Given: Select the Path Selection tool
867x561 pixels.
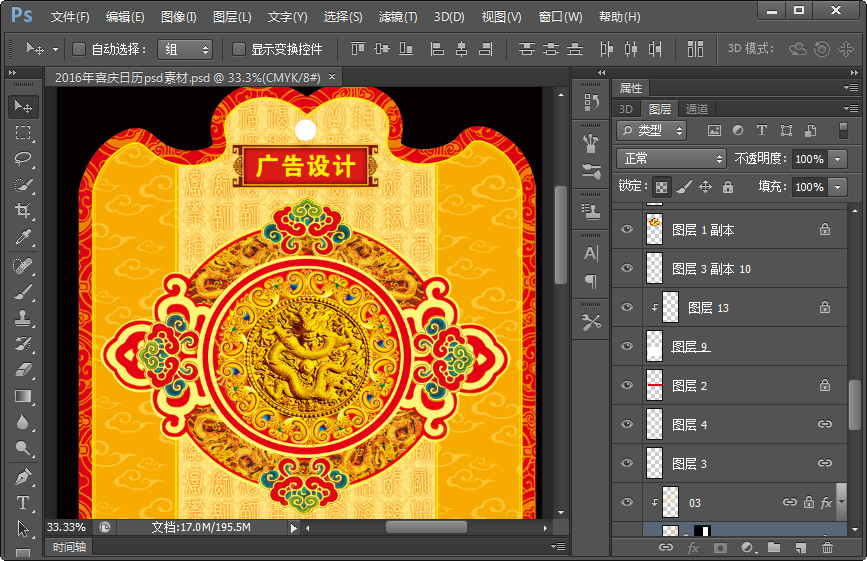Looking at the screenshot, I should (23, 528).
